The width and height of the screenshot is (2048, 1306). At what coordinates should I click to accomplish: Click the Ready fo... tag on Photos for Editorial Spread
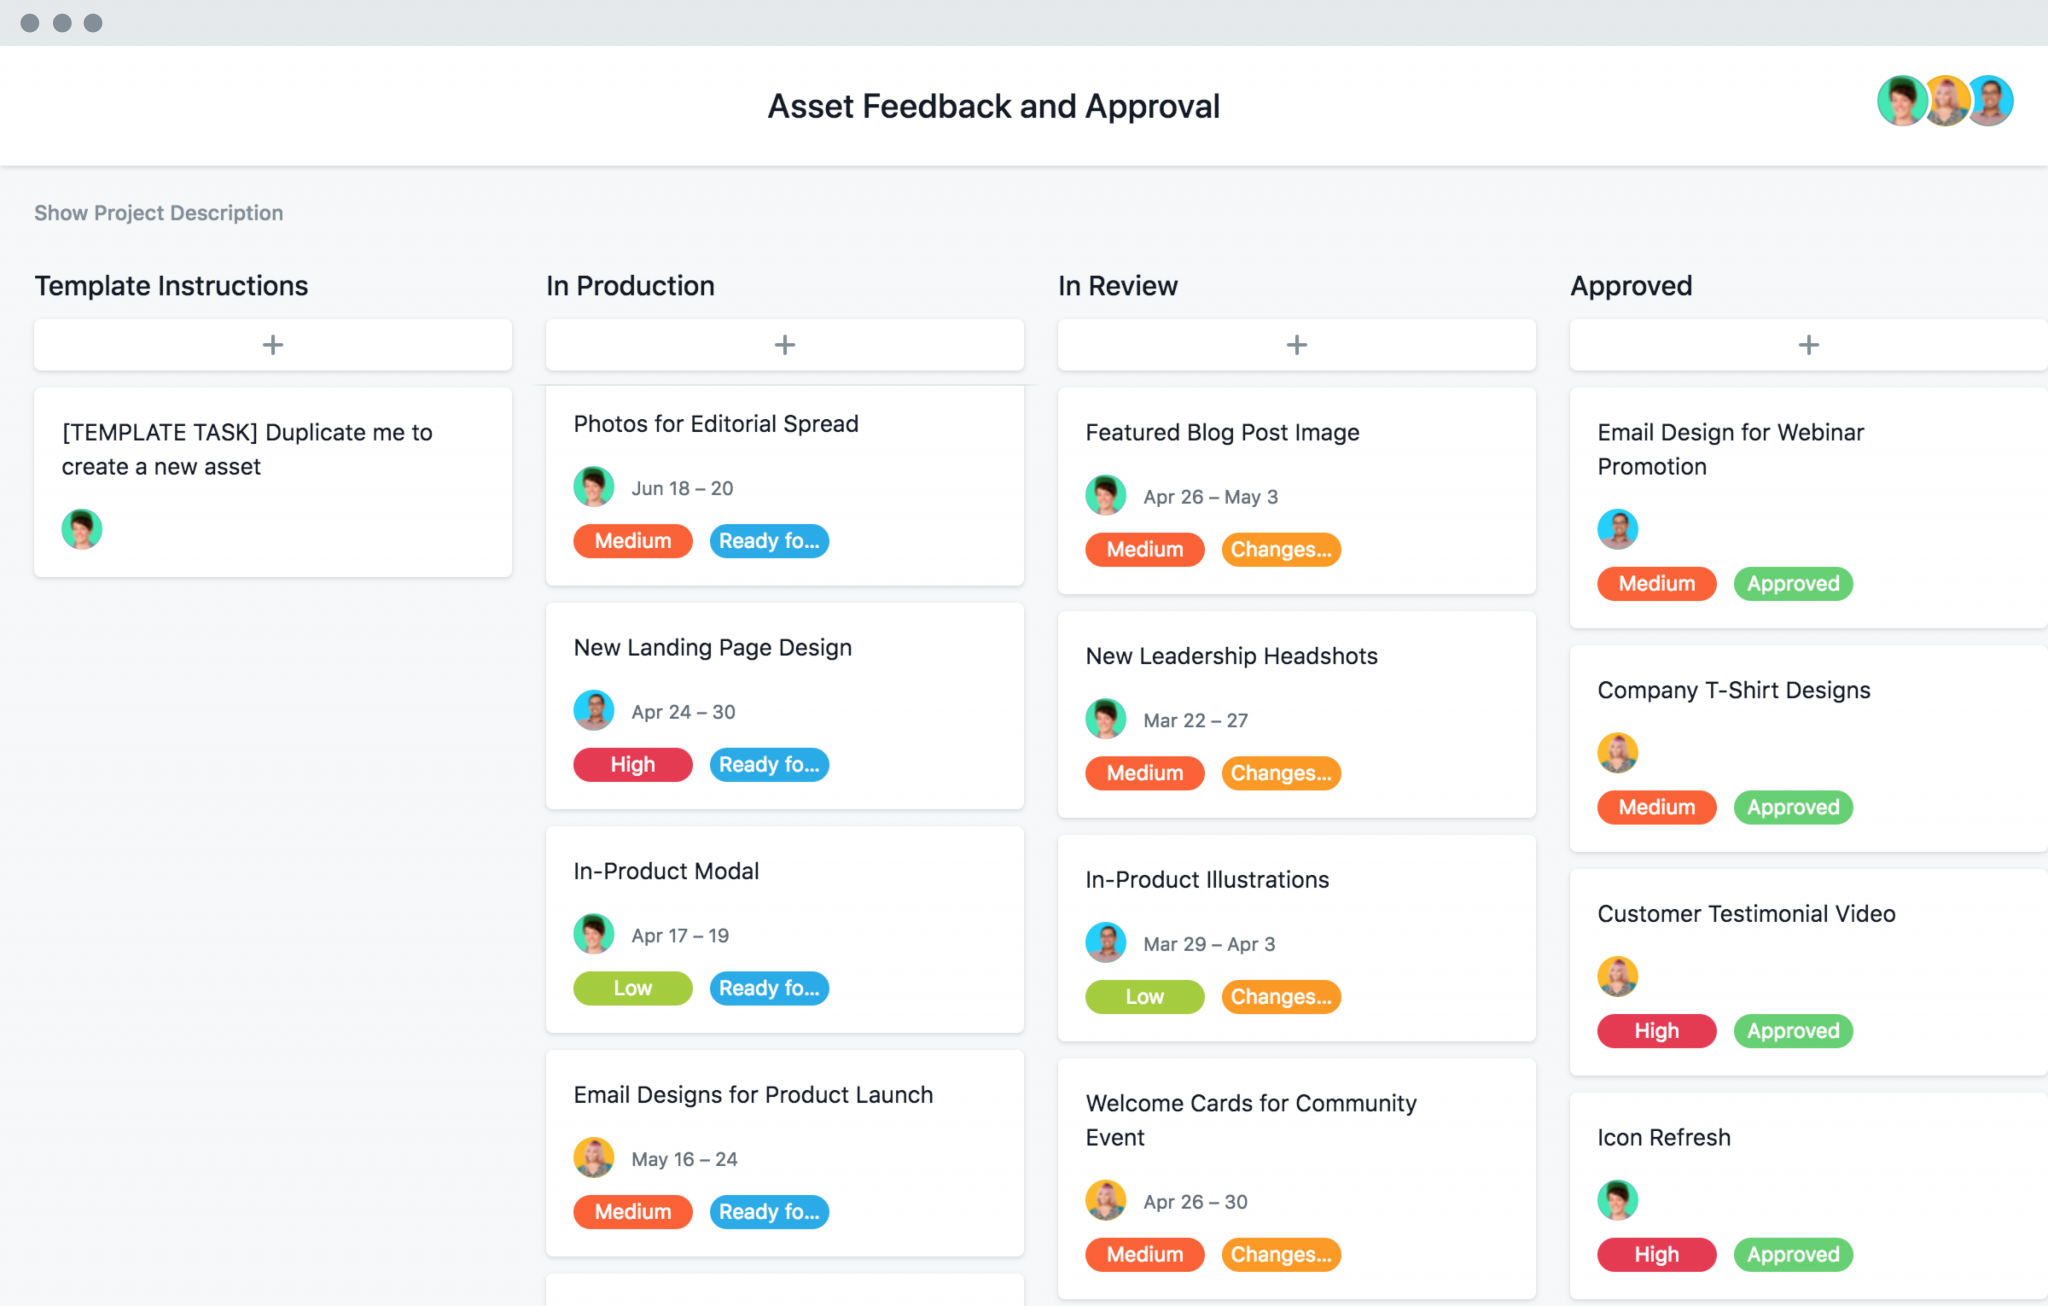pyautogui.click(x=769, y=541)
